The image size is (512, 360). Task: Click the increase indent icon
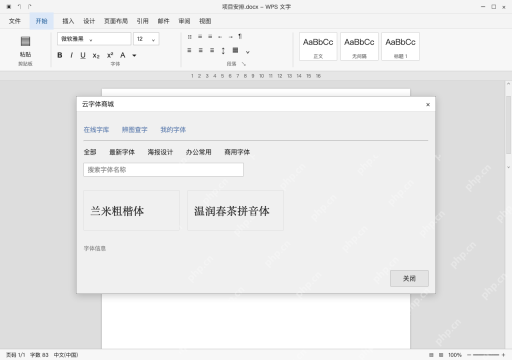(x=230, y=37)
